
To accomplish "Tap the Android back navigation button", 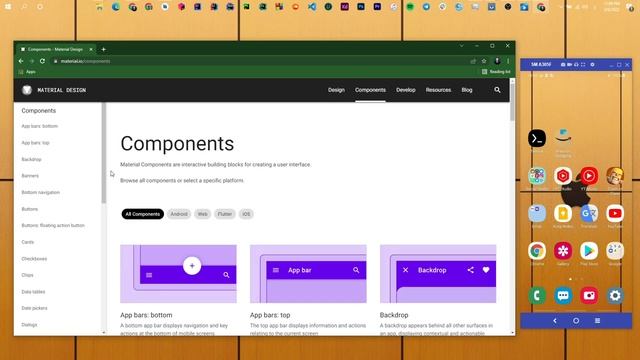I will (x=555, y=321).
